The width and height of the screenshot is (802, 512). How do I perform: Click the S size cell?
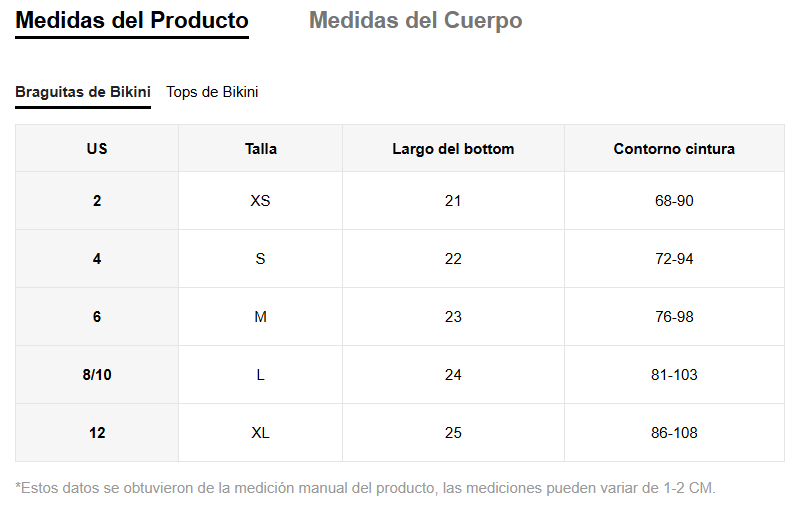(x=260, y=259)
